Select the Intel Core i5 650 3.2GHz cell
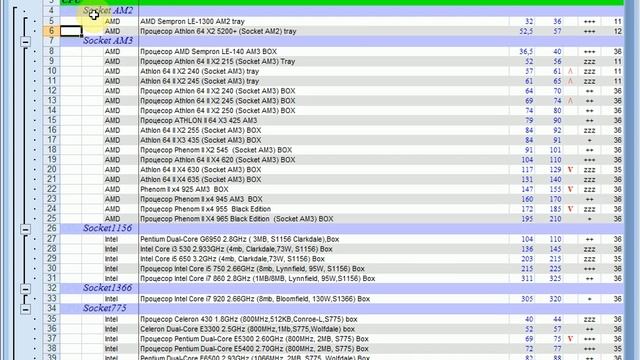The width and height of the screenshot is (640, 360). pos(324,259)
